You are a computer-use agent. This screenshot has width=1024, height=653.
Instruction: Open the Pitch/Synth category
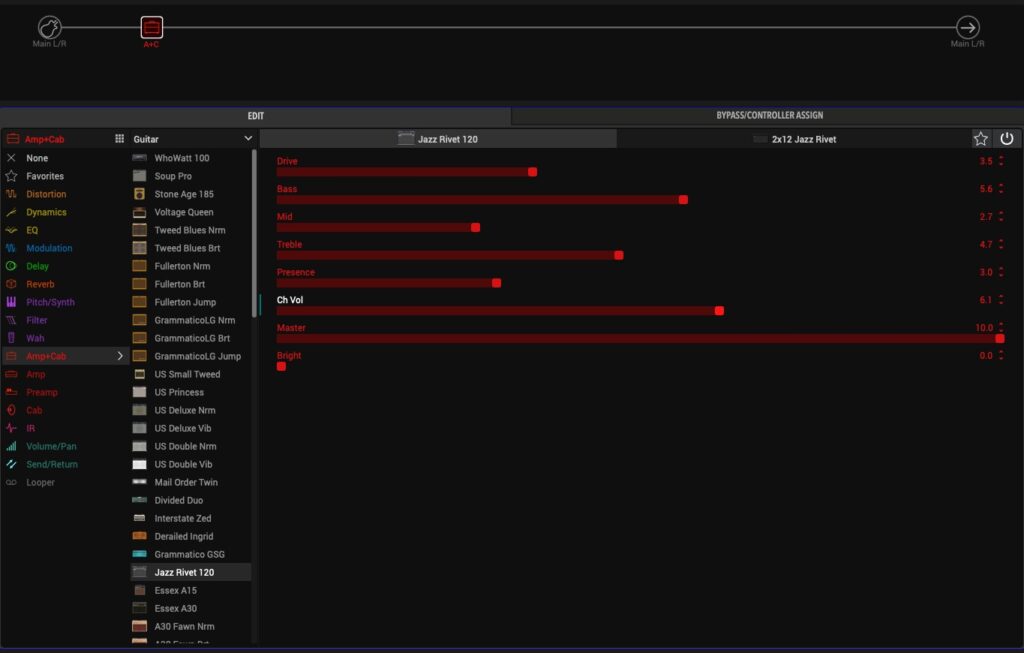[x=50, y=302]
